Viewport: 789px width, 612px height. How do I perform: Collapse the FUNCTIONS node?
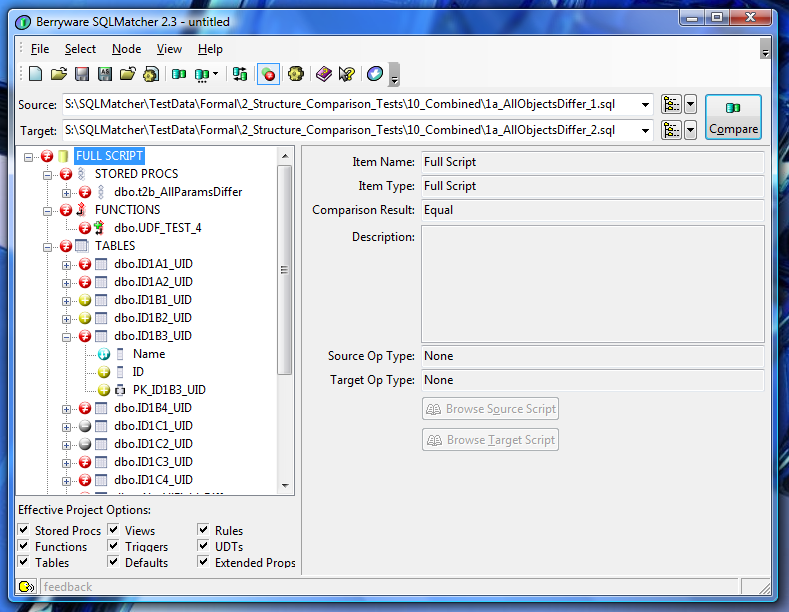coord(47,211)
